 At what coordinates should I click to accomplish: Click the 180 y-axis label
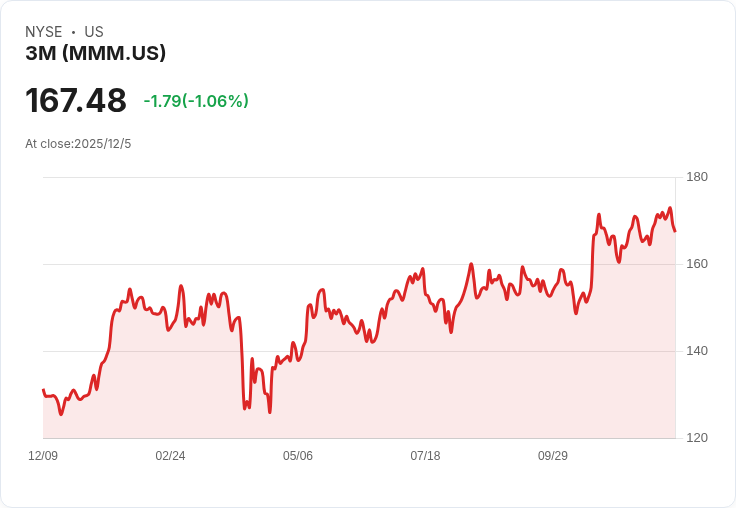[697, 177]
